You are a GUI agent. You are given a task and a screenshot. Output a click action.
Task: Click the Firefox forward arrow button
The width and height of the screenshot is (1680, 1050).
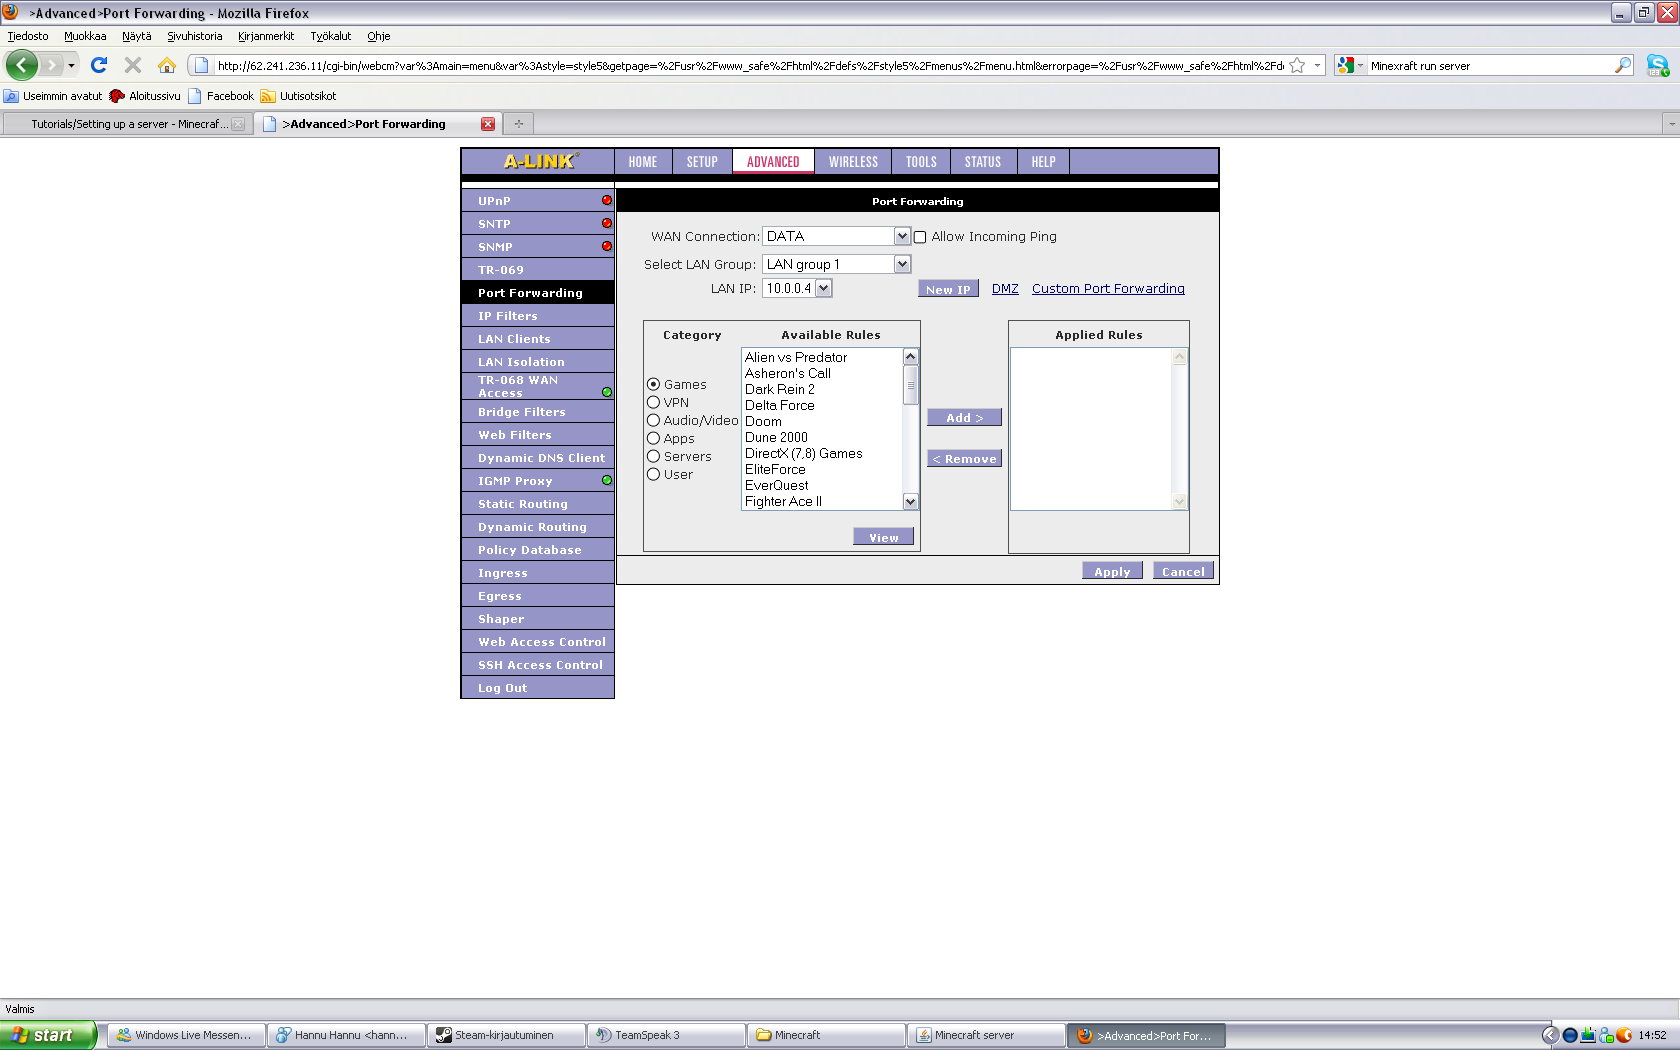point(51,65)
